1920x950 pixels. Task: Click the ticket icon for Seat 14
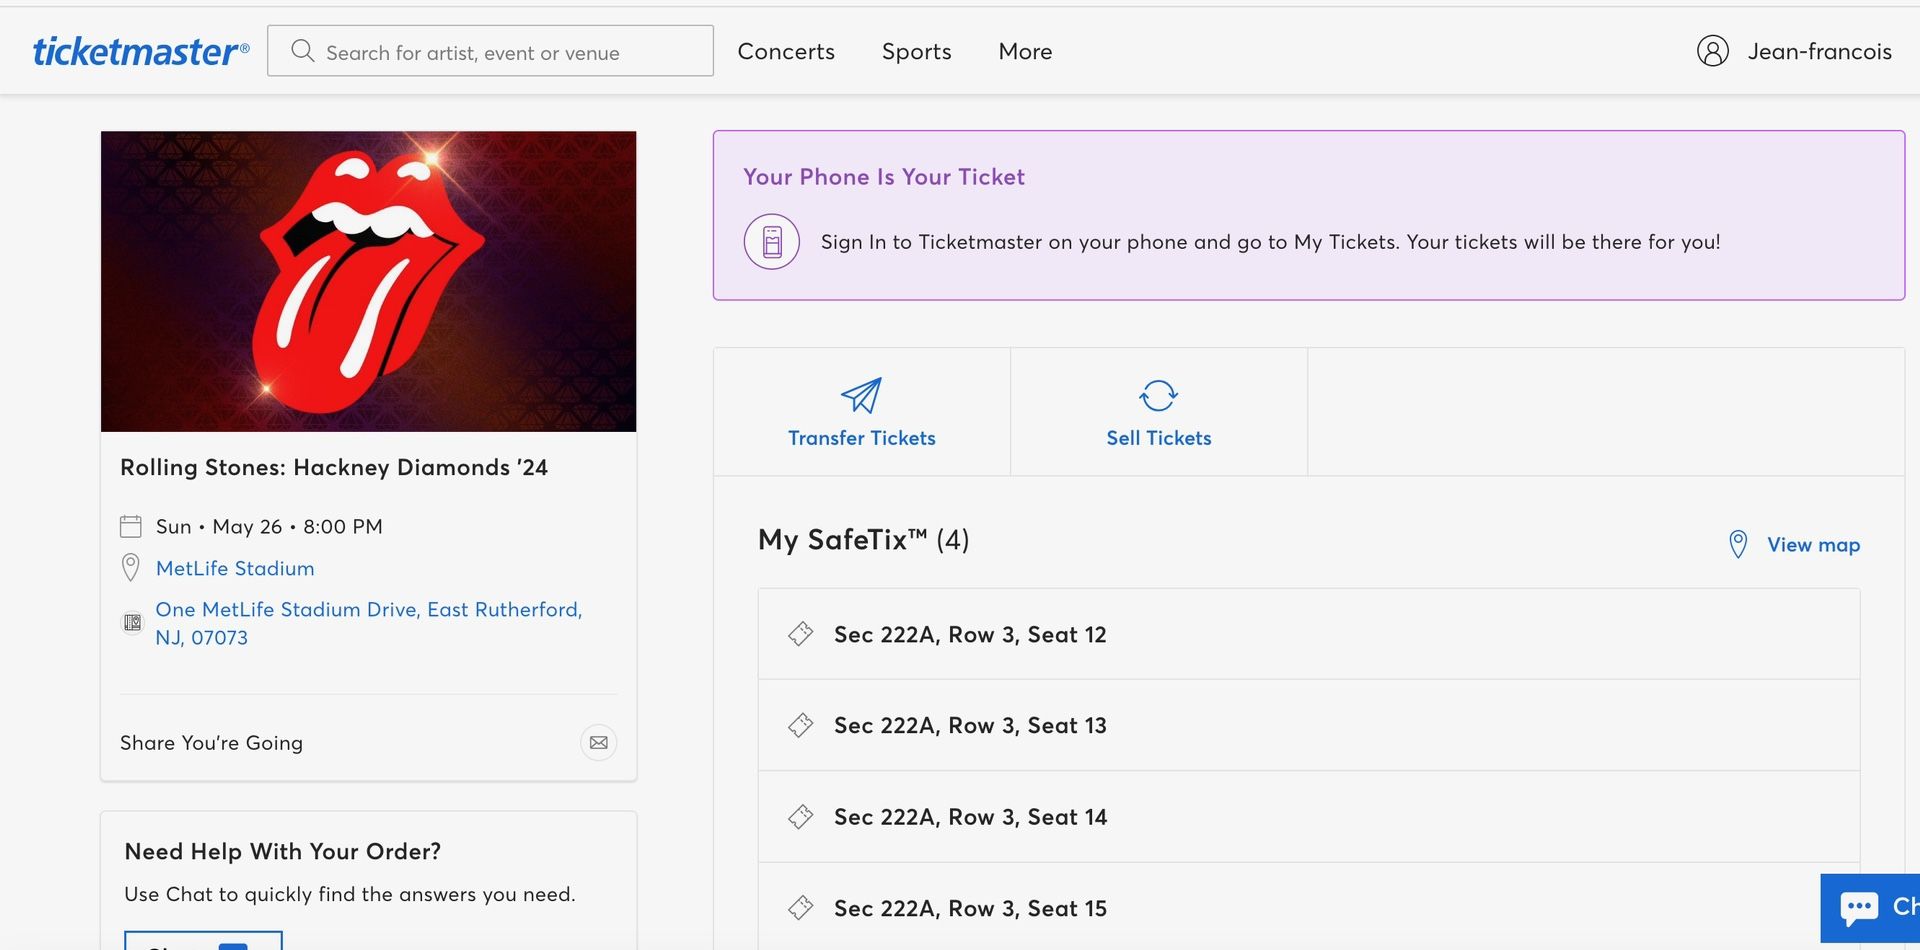click(x=800, y=817)
